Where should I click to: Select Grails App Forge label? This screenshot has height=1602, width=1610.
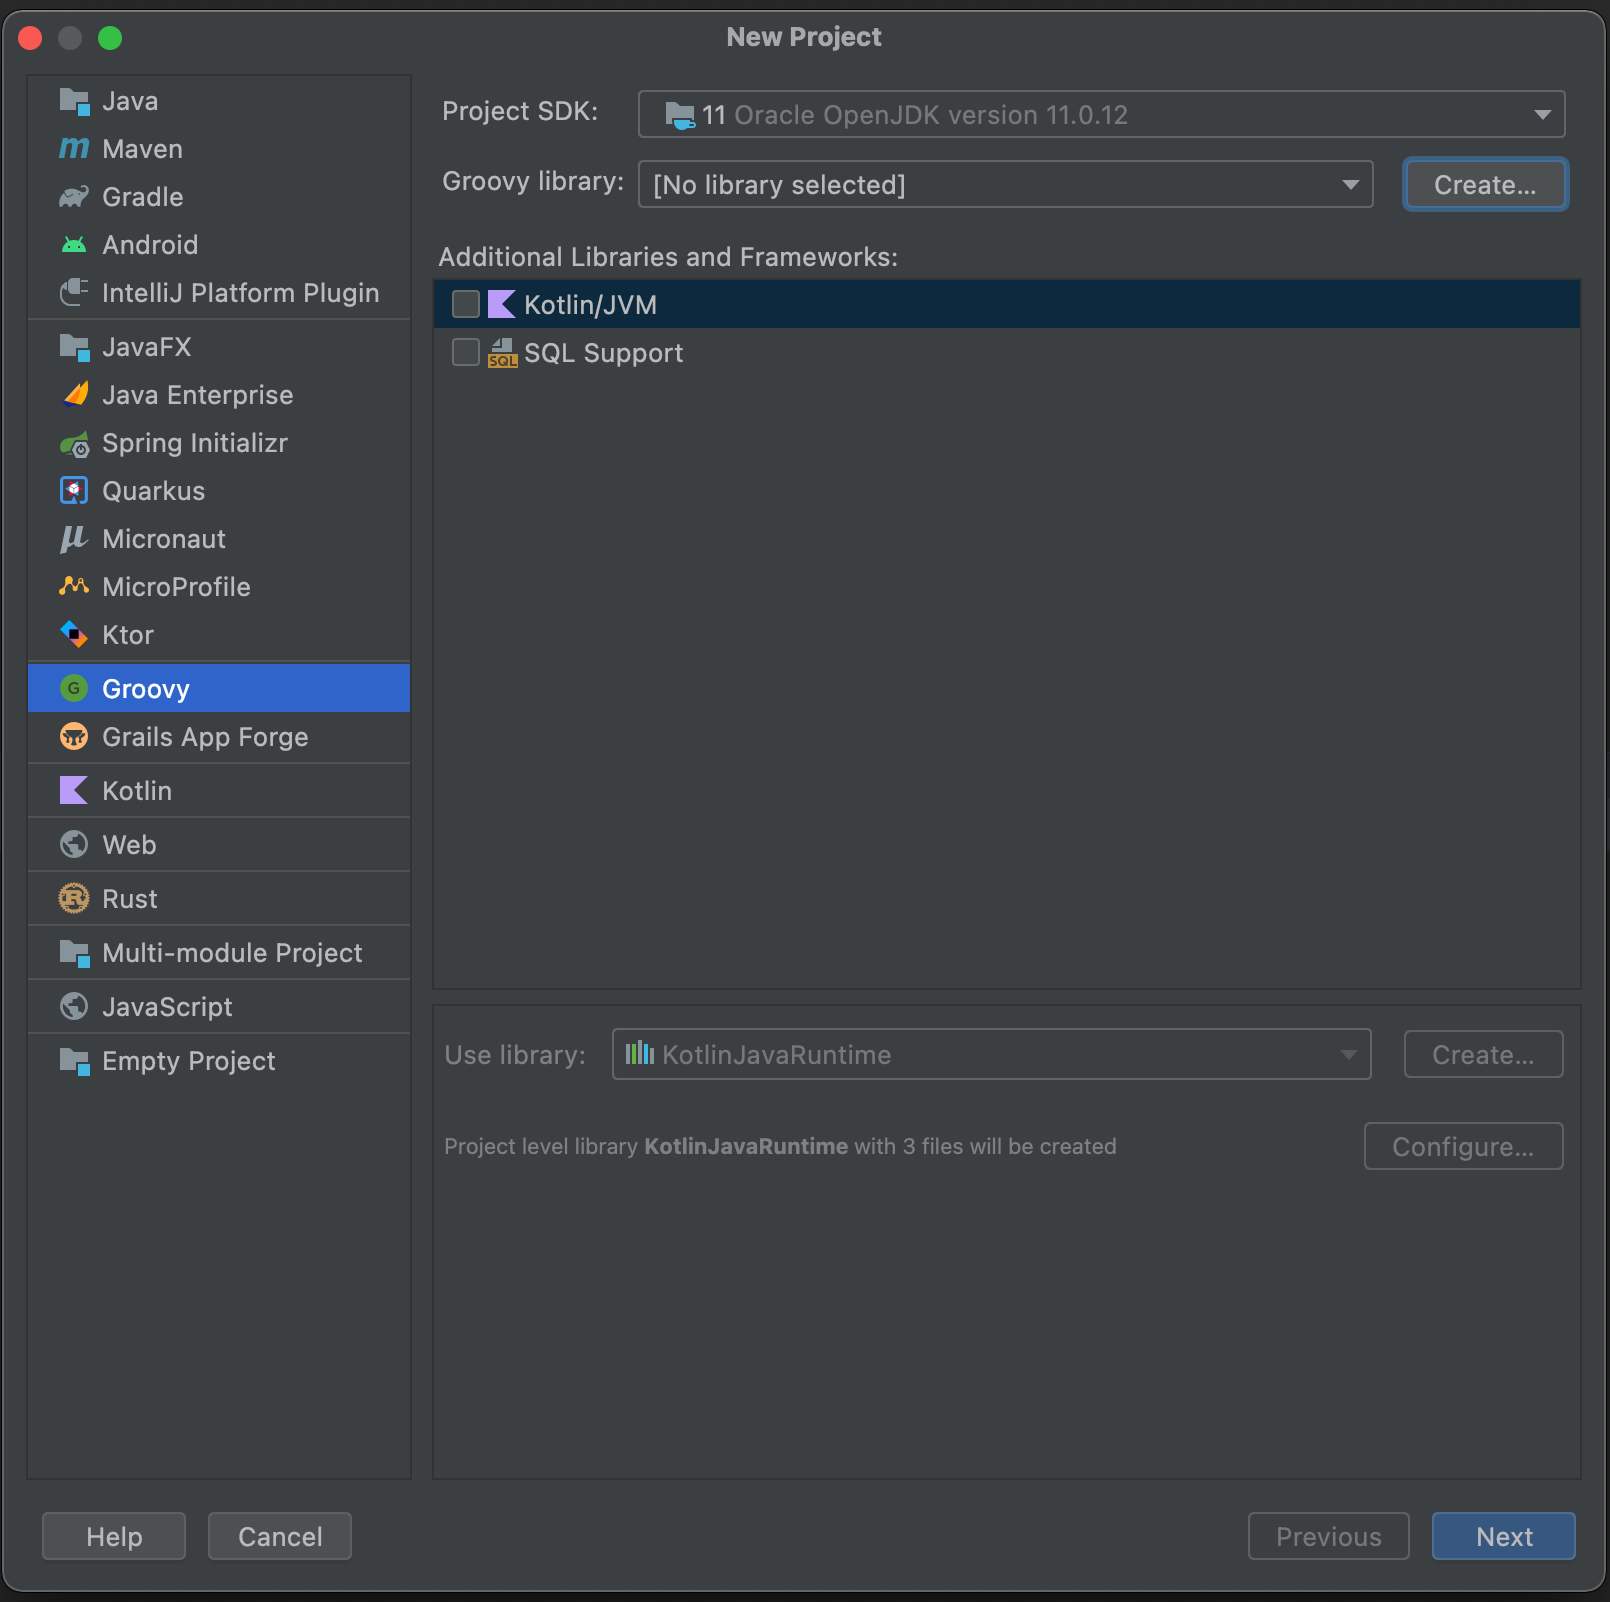point(205,737)
